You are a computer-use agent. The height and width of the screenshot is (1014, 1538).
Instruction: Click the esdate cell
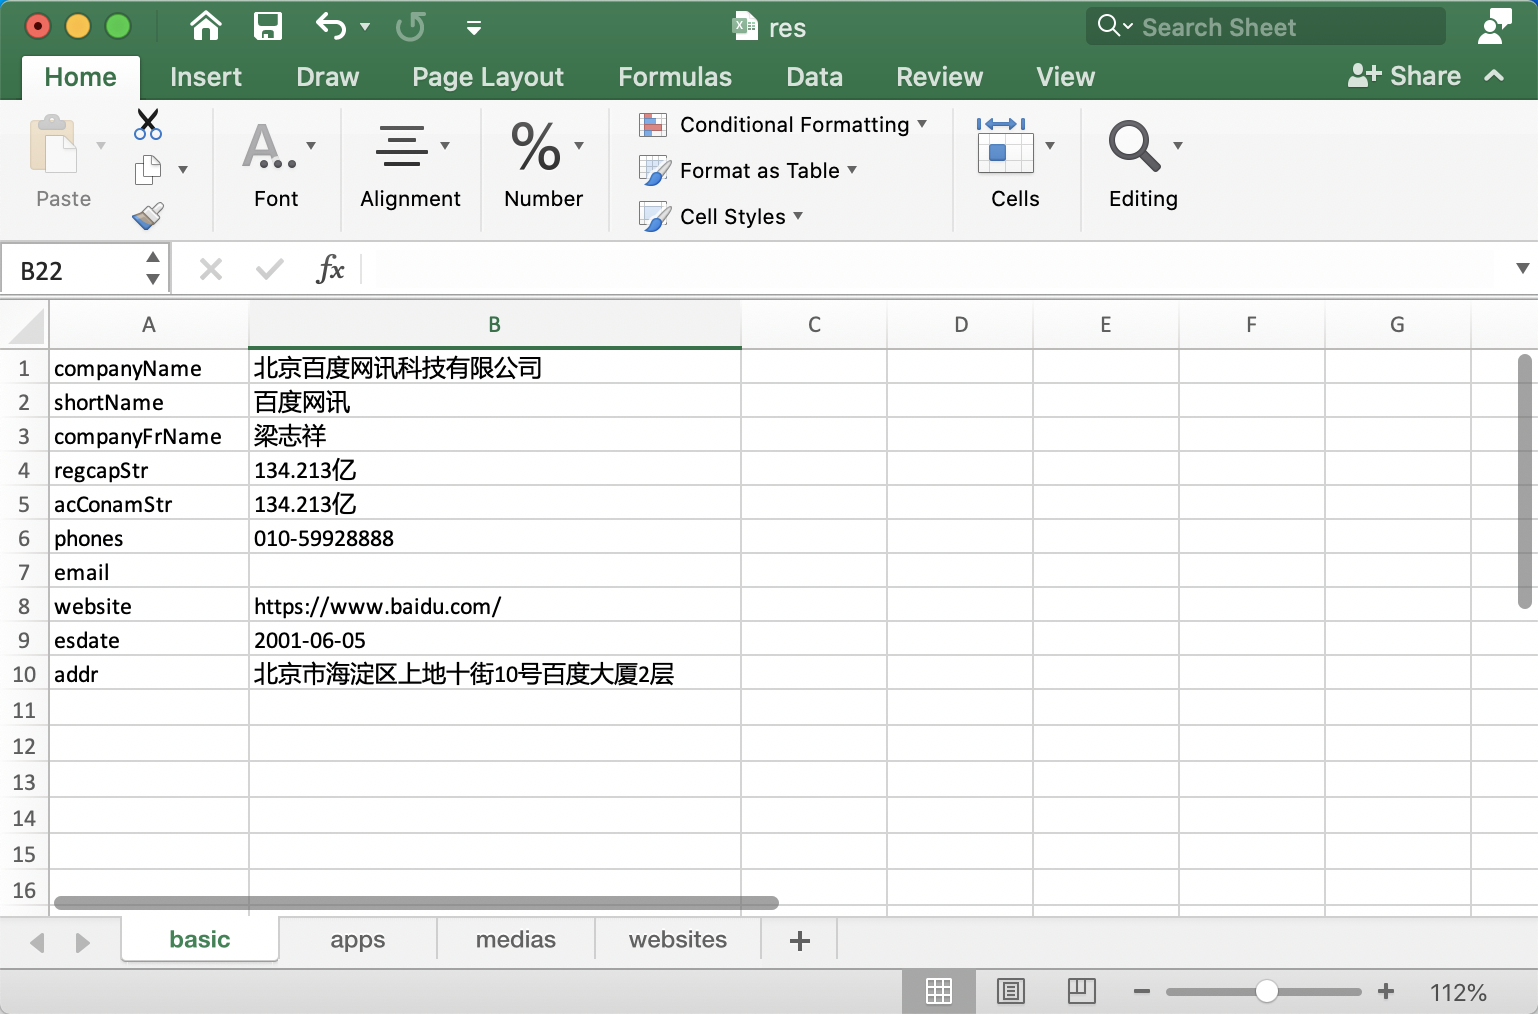(149, 640)
